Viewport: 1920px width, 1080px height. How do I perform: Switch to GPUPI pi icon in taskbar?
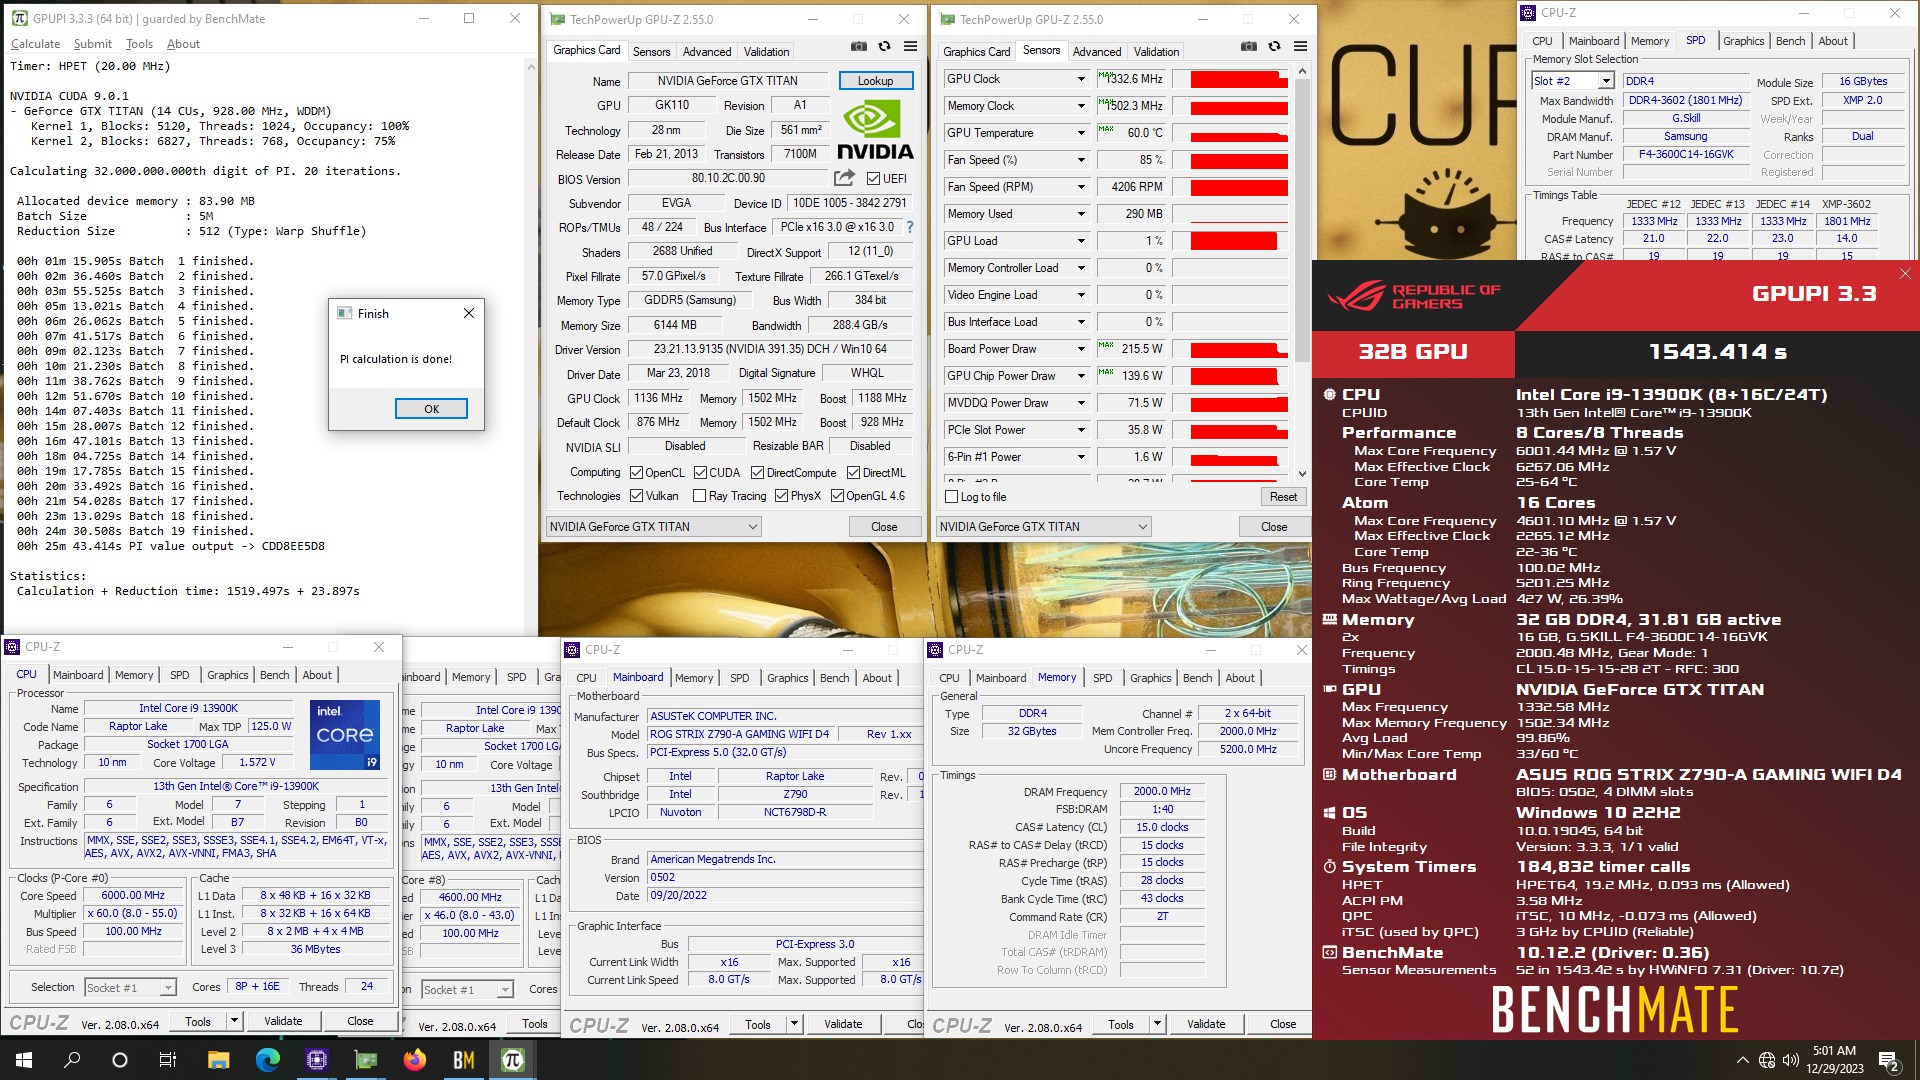[513, 1060]
